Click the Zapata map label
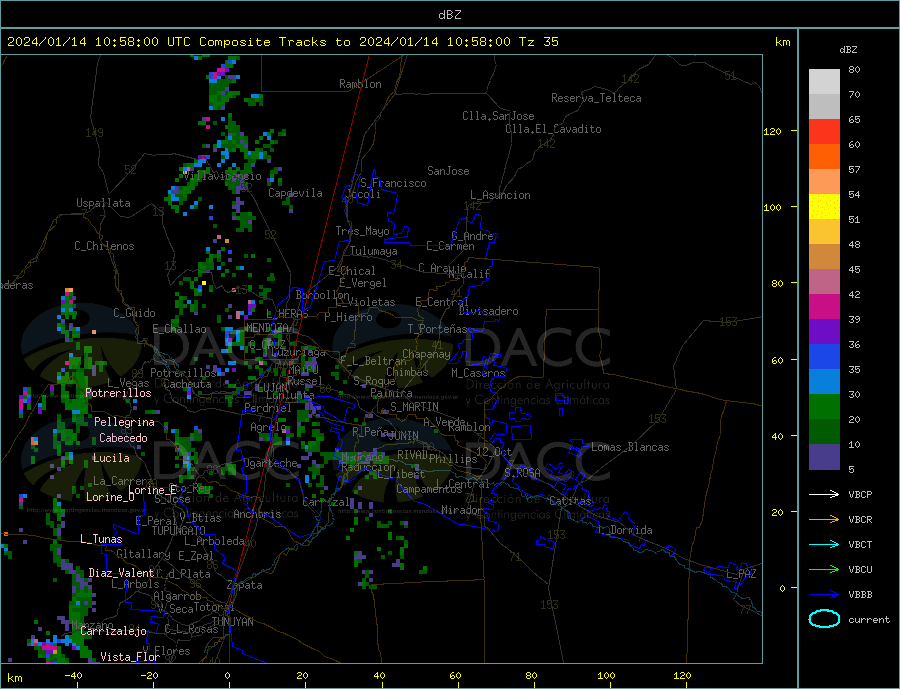 point(245,585)
